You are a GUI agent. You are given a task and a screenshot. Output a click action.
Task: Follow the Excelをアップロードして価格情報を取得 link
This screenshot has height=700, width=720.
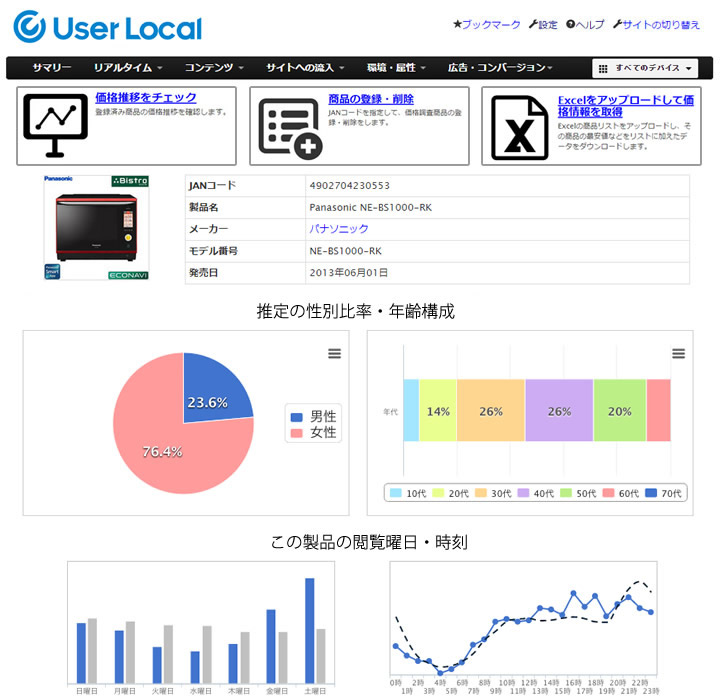pyautogui.click(x=625, y=106)
